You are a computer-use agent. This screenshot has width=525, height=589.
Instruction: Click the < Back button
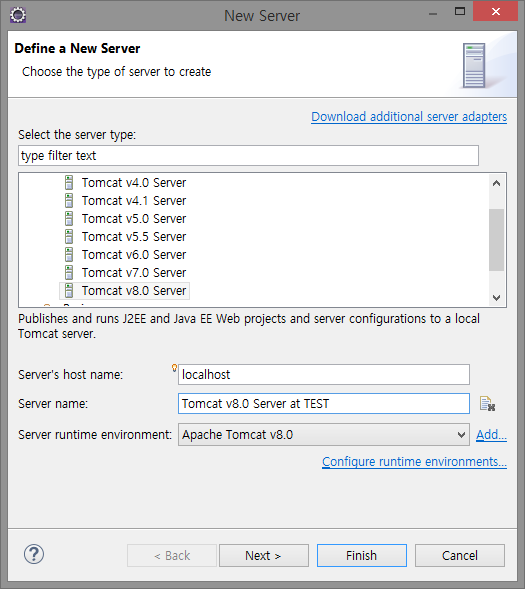(172, 556)
